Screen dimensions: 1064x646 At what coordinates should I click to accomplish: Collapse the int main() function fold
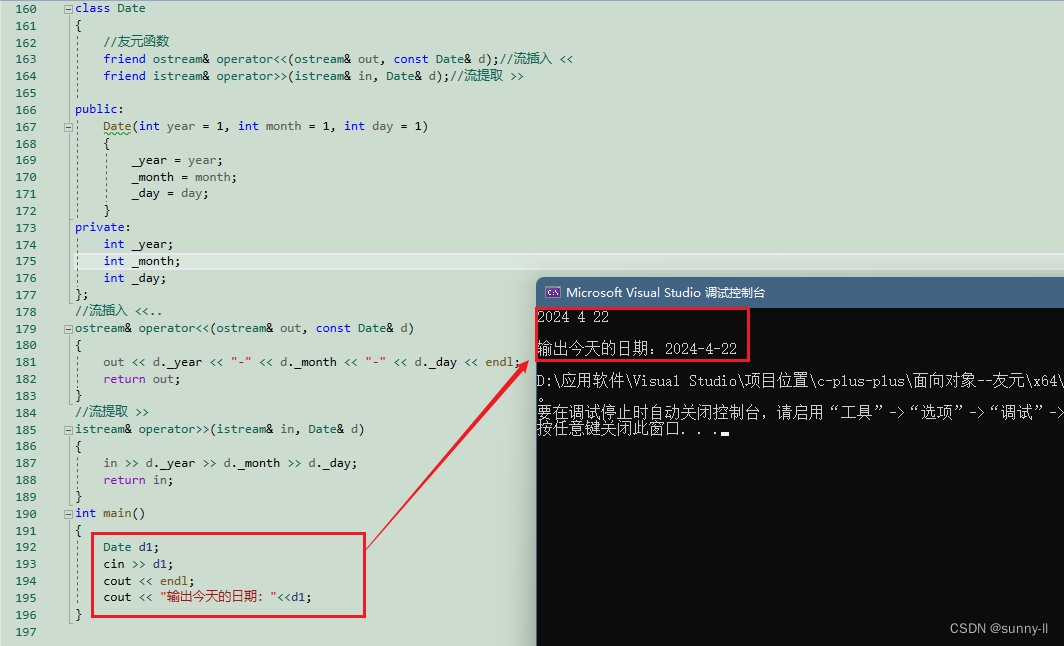coord(69,514)
